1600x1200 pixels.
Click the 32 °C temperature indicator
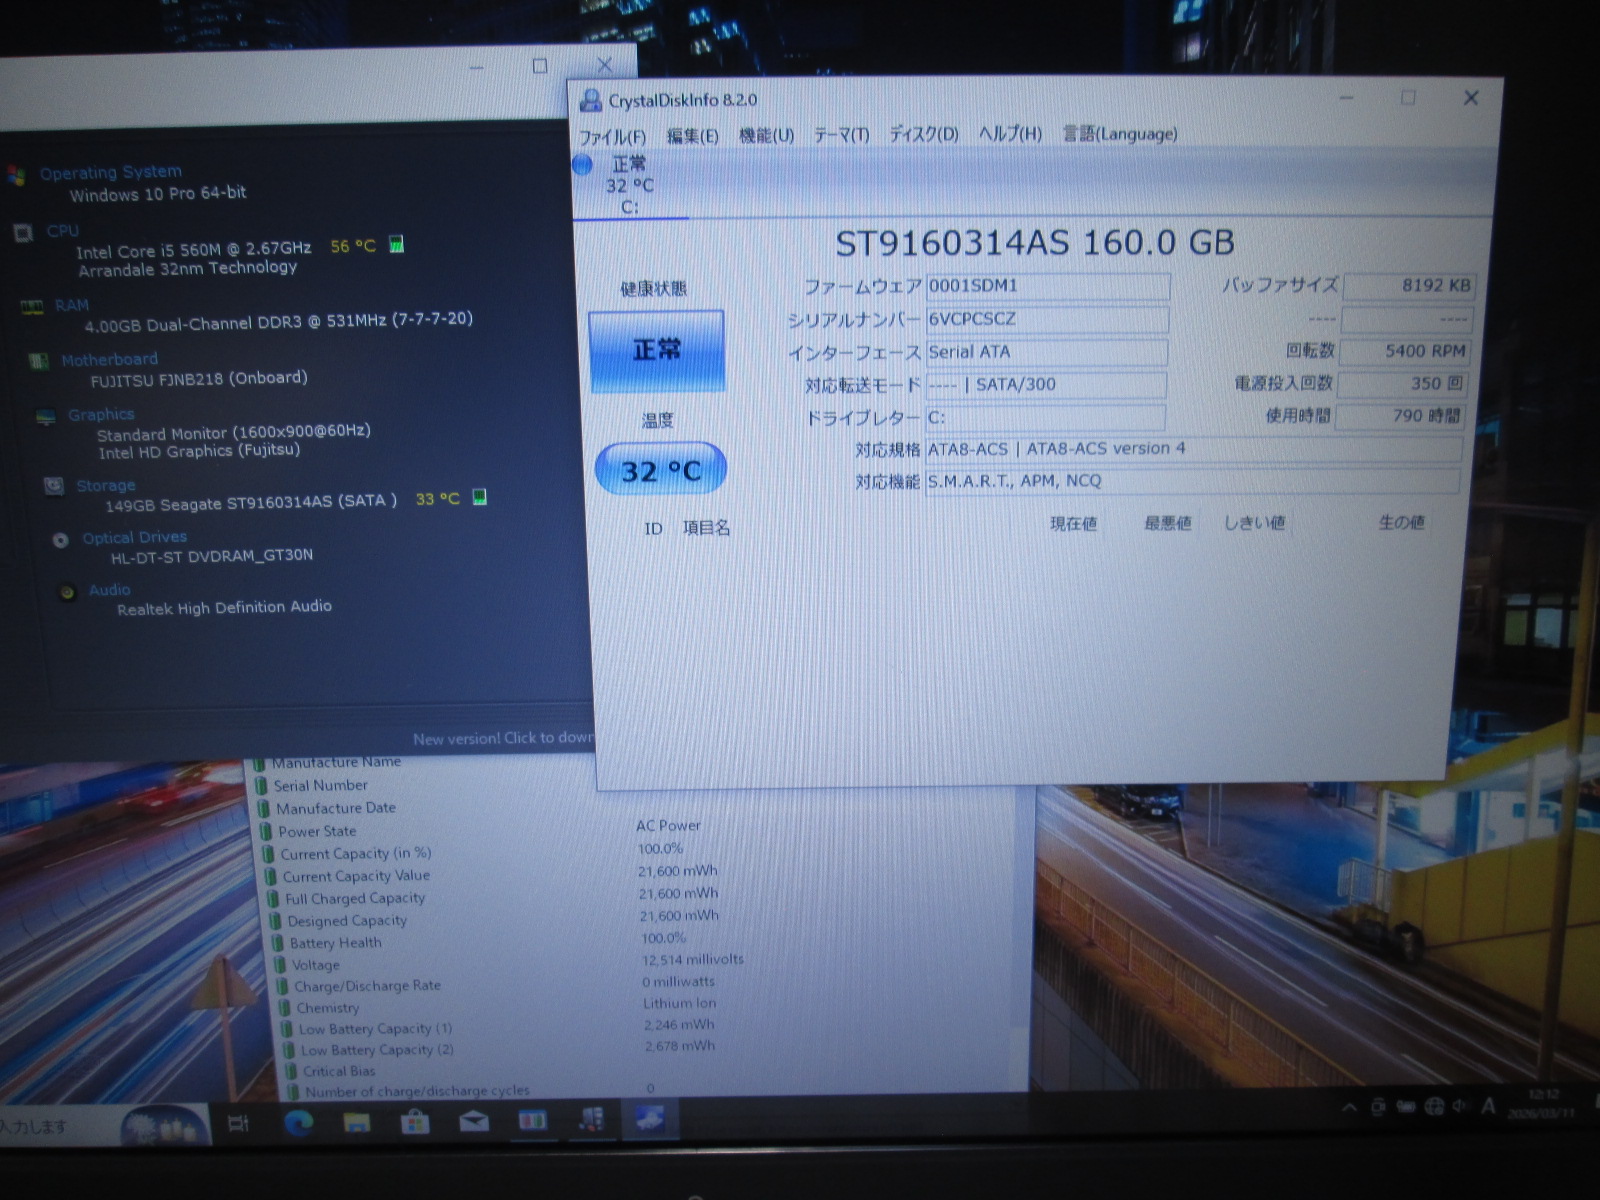click(660, 470)
